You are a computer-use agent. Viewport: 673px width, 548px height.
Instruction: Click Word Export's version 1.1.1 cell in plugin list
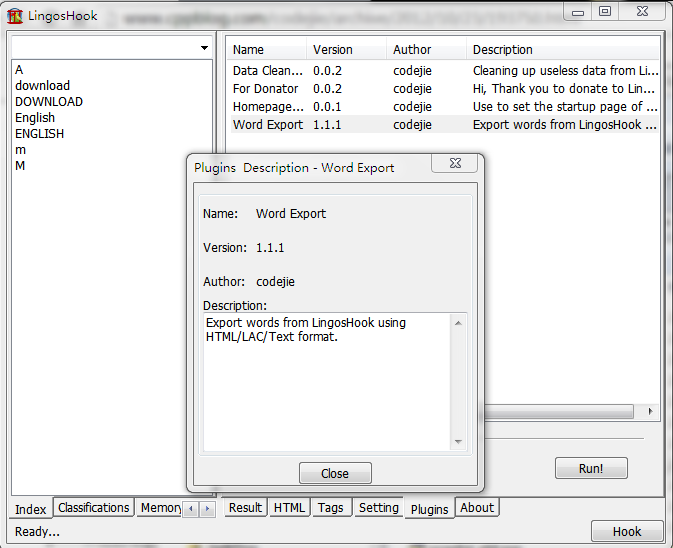(x=327, y=124)
